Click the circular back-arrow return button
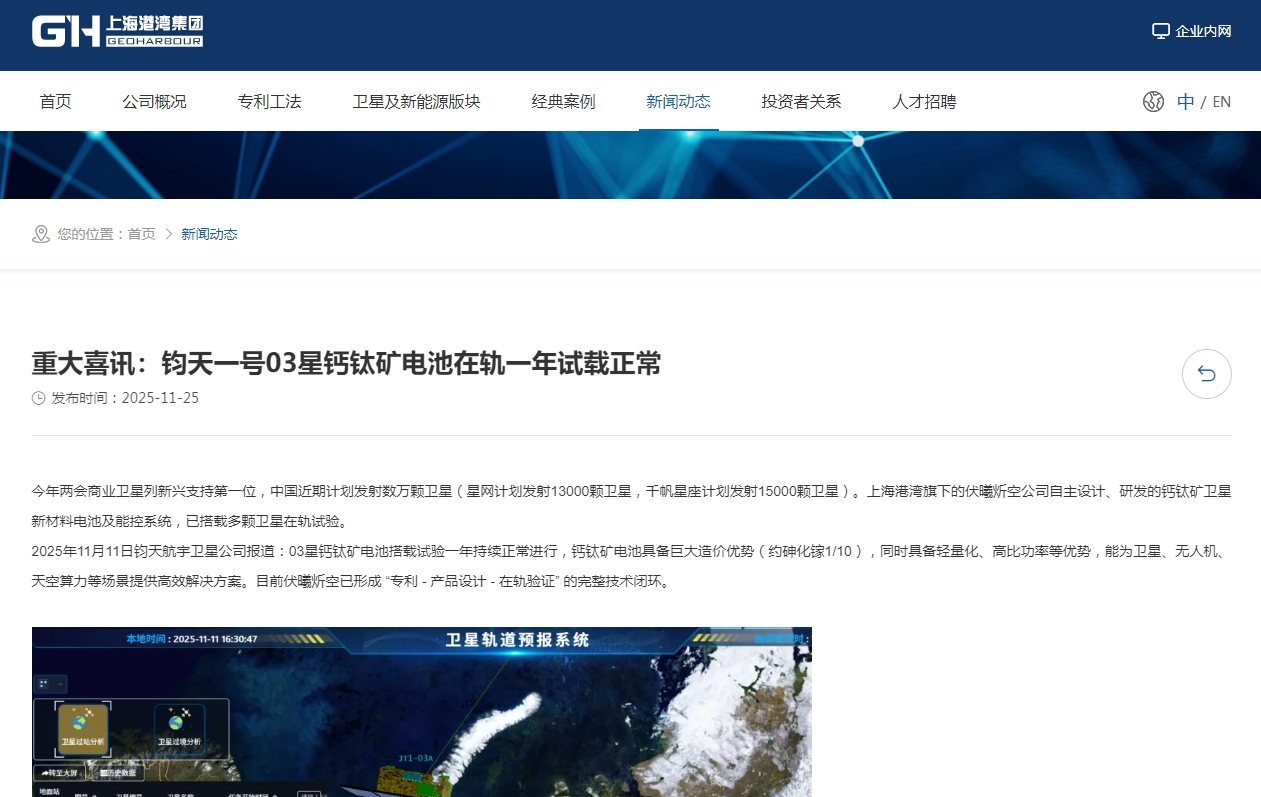This screenshot has height=797, width=1261. click(1207, 374)
